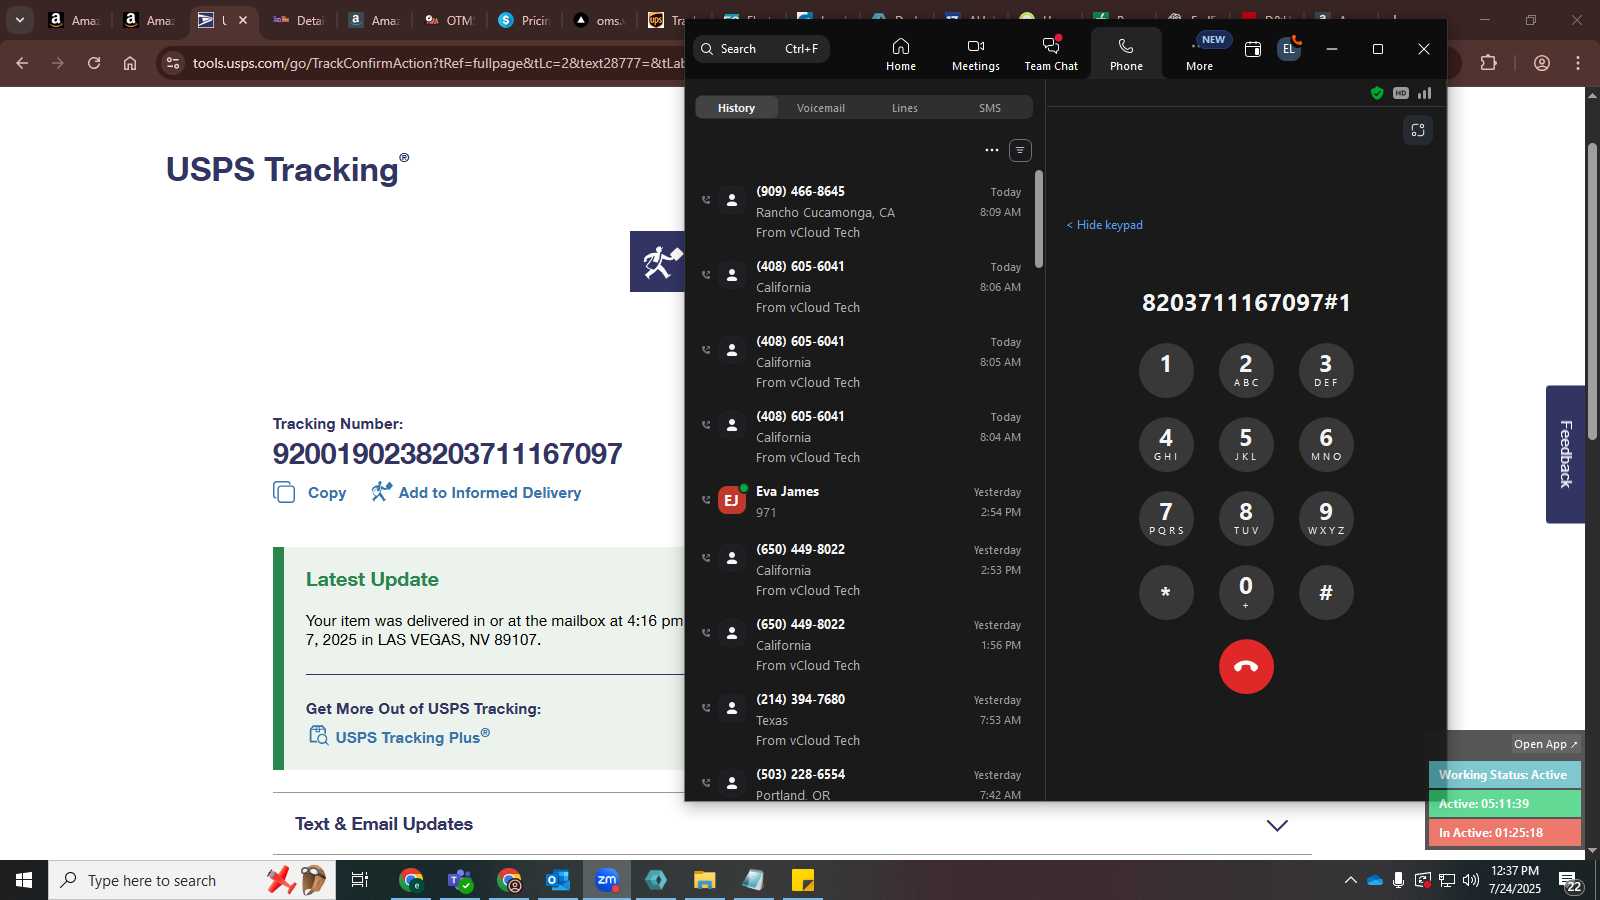Select (408) 605-6041 call at 8:06 AM

(862, 287)
